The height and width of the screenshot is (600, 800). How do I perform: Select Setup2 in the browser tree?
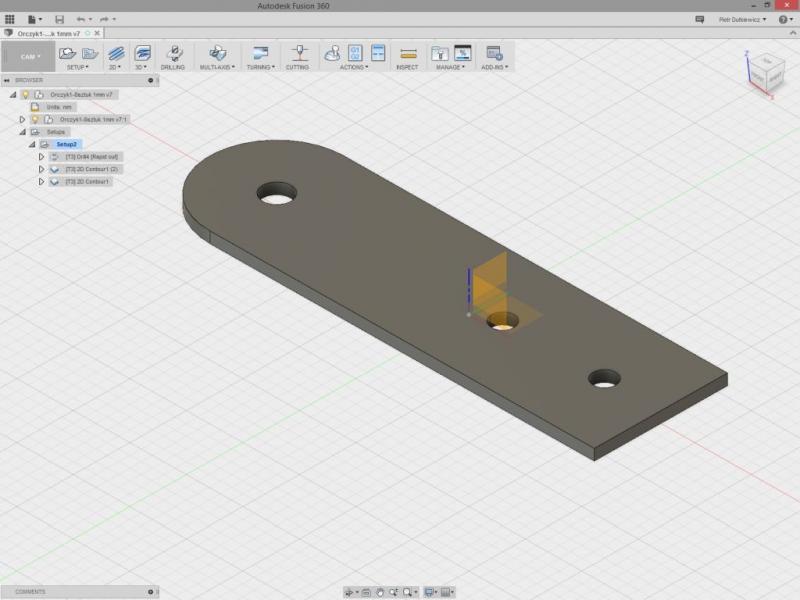[x=66, y=144]
